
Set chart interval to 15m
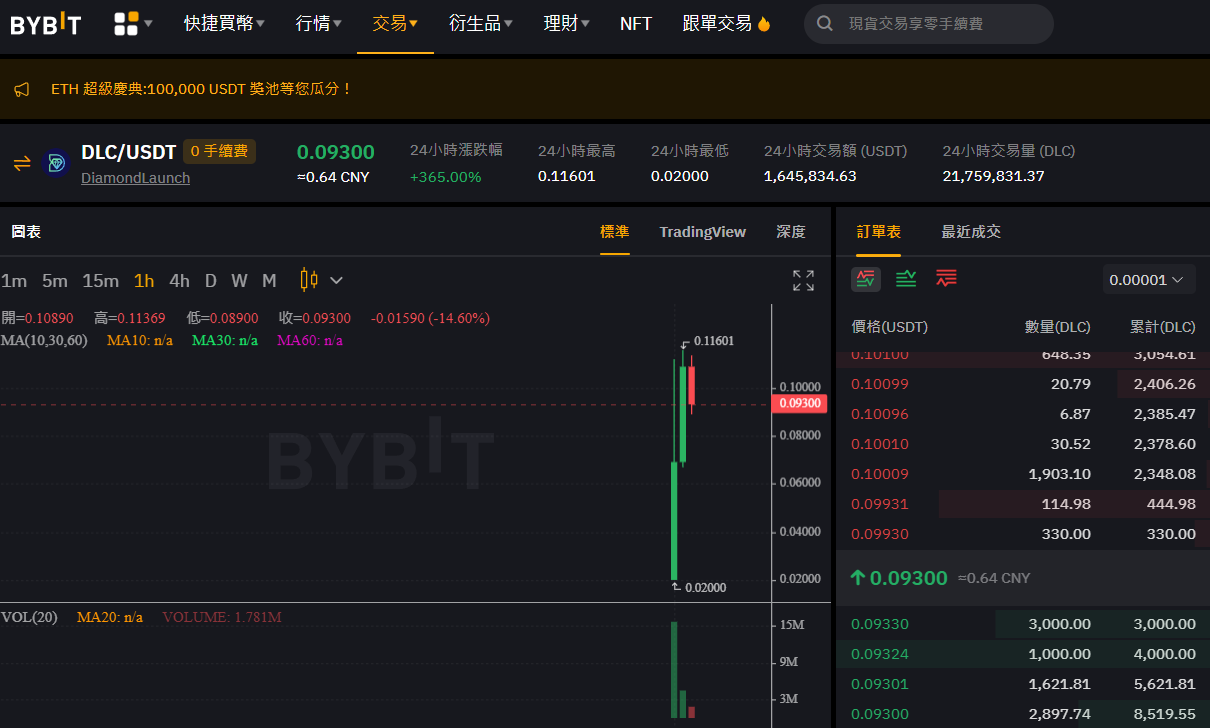[100, 281]
